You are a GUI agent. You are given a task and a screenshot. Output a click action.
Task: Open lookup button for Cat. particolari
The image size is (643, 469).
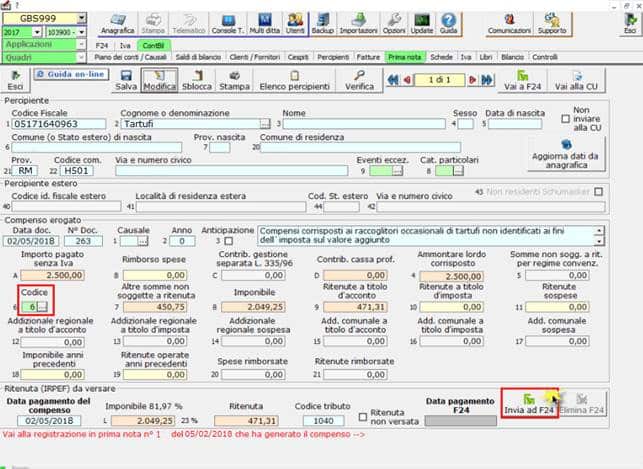pos(458,171)
